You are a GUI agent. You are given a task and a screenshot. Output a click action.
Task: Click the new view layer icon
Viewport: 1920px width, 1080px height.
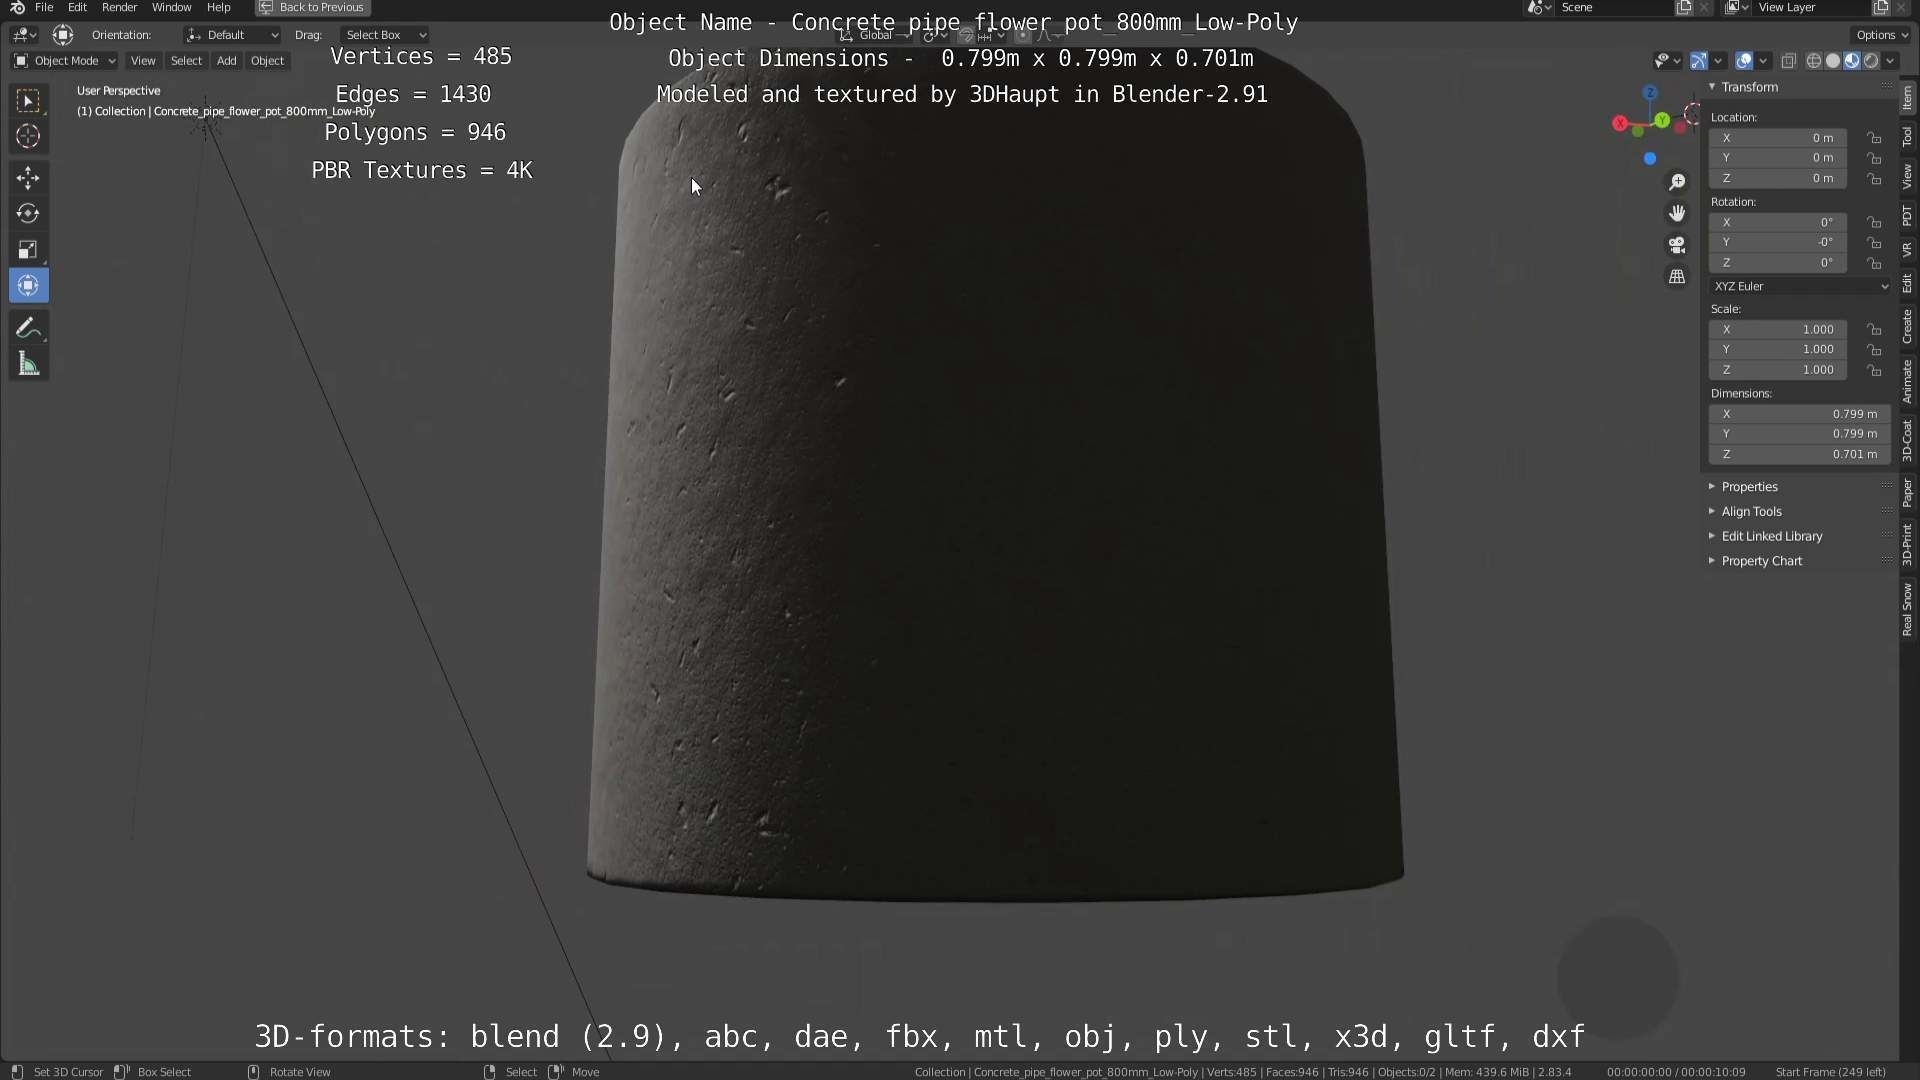(1881, 7)
